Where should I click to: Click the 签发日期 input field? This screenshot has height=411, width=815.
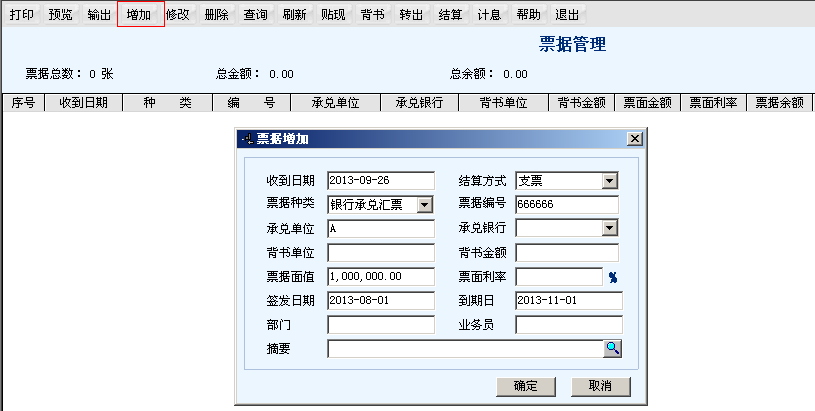point(381,301)
